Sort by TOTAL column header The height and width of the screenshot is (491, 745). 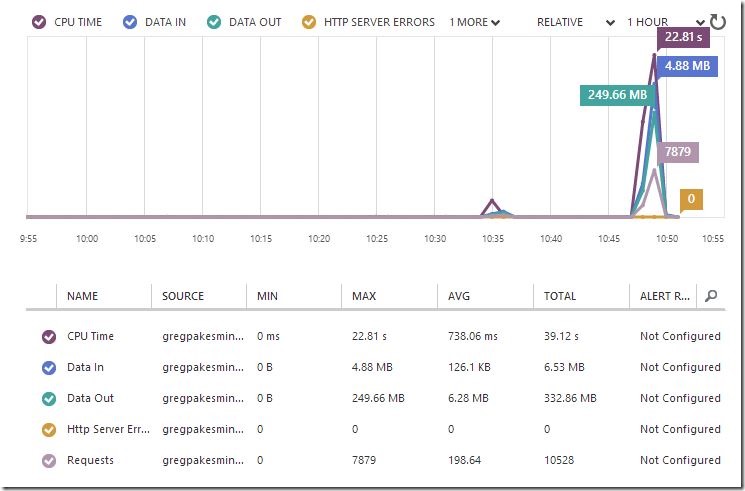(x=560, y=296)
